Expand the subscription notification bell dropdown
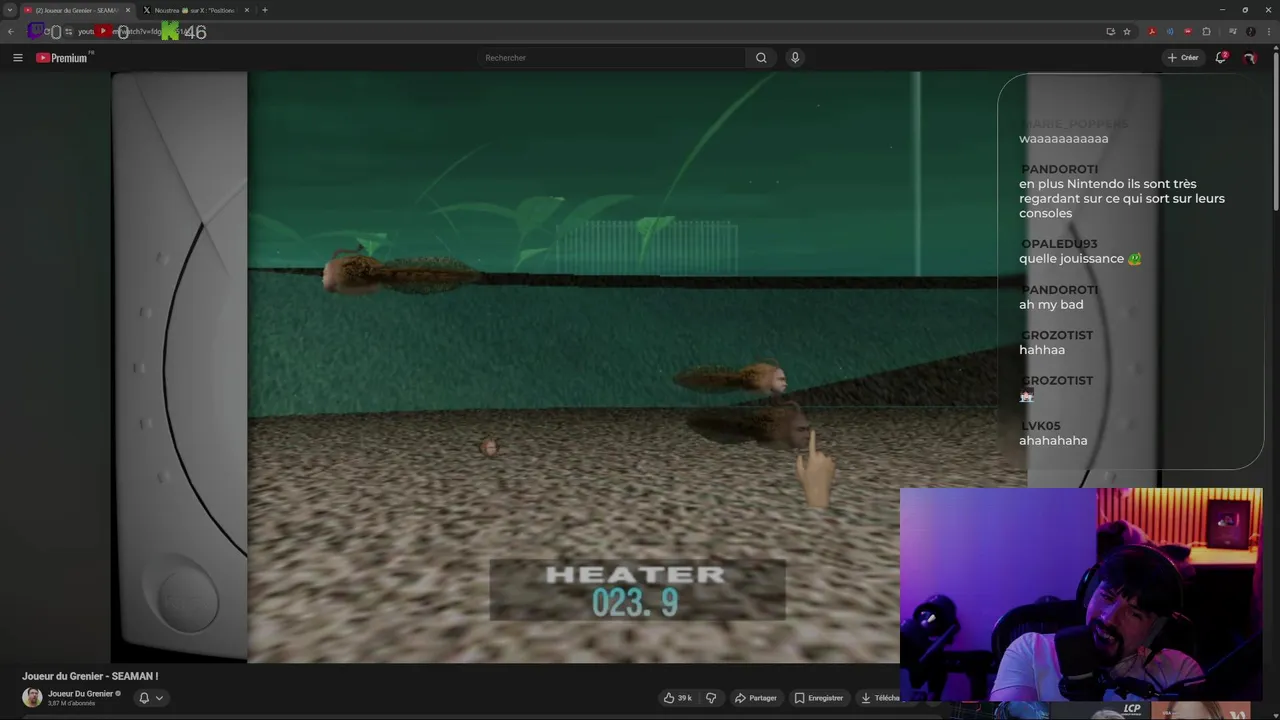The height and width of the screenshot is (720, 1280). (150, 698)
